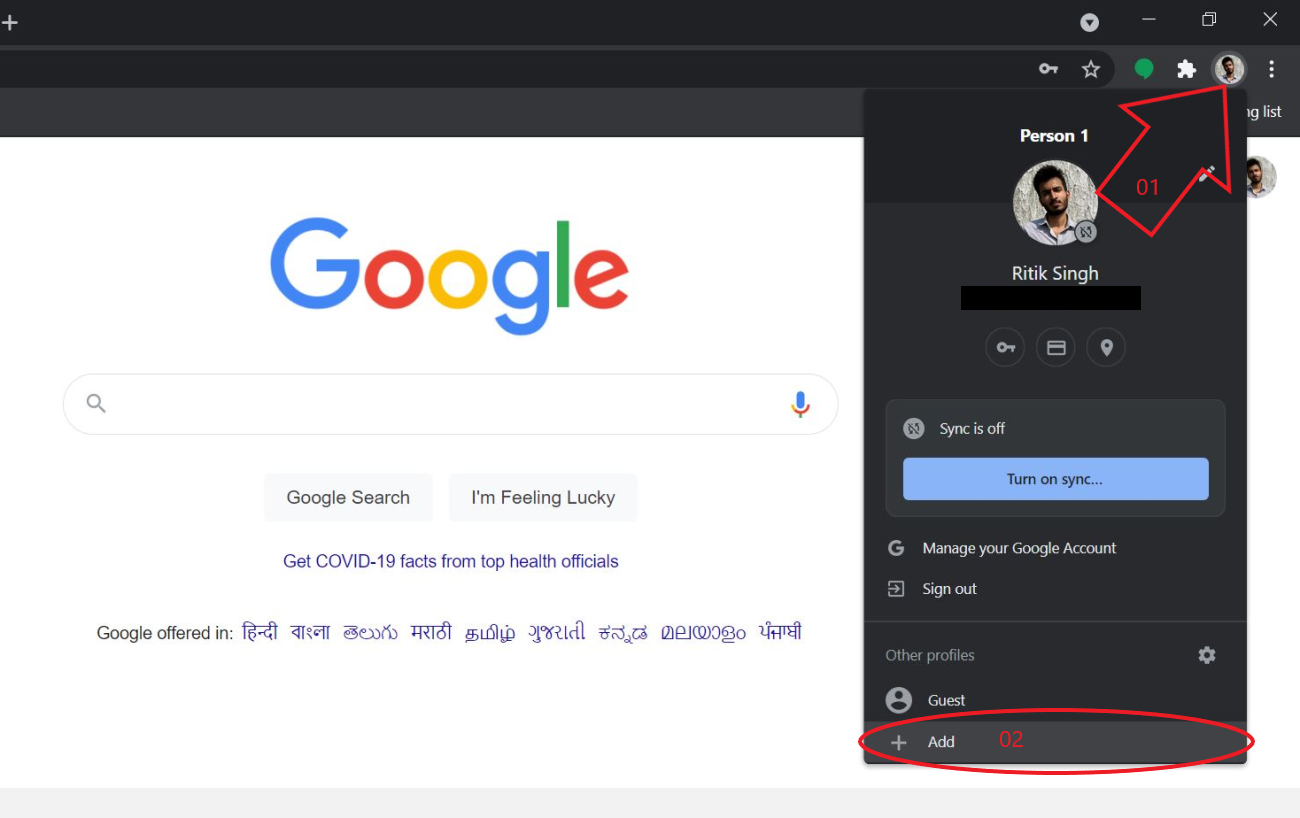Viewport: 1300px width, 818px height.
Task: Open the Chrome three-dot menu
Action: click(x=1271, y=69)
